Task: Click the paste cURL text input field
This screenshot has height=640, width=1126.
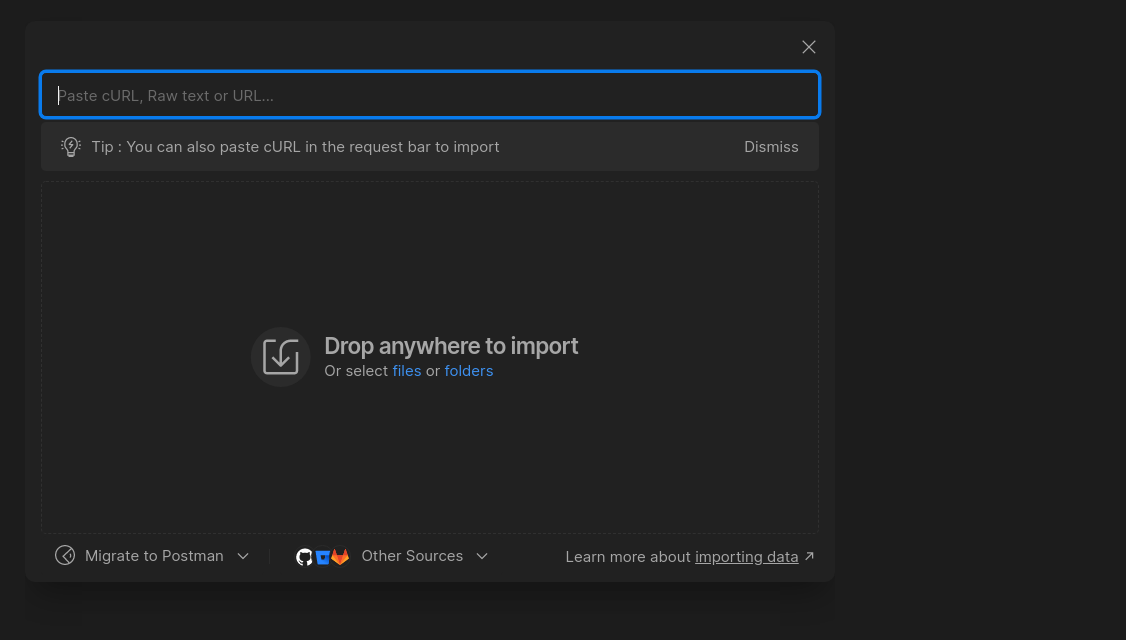Action: click(430, 96)
